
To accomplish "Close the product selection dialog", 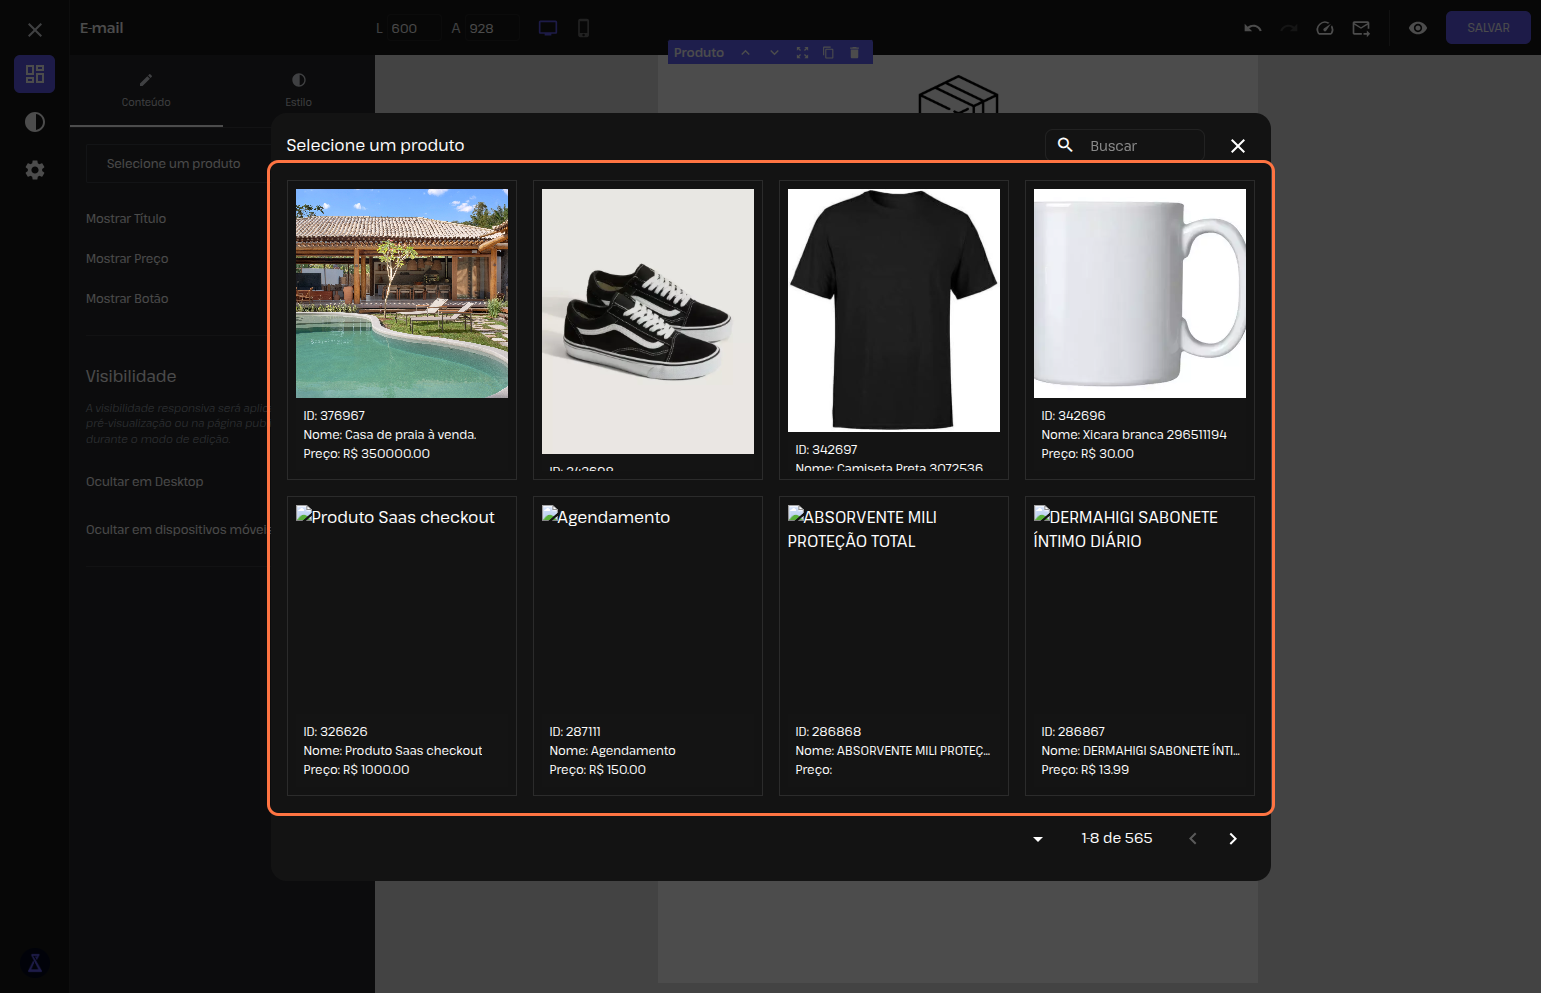I will point(1237,146).
